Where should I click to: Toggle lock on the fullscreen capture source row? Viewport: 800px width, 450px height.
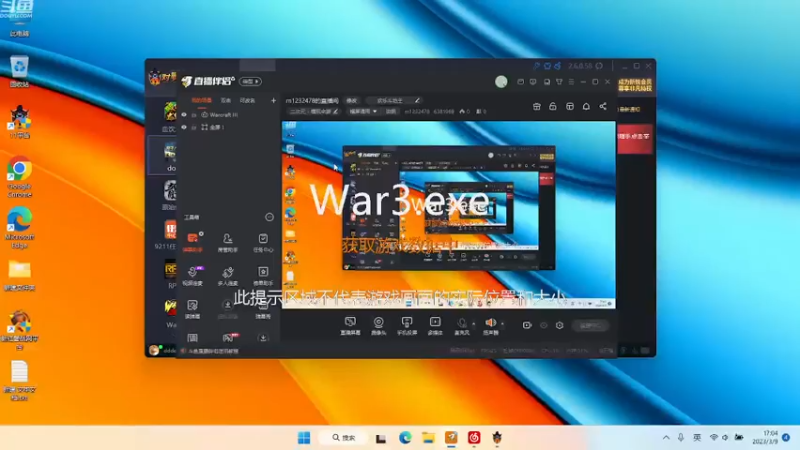194,127
